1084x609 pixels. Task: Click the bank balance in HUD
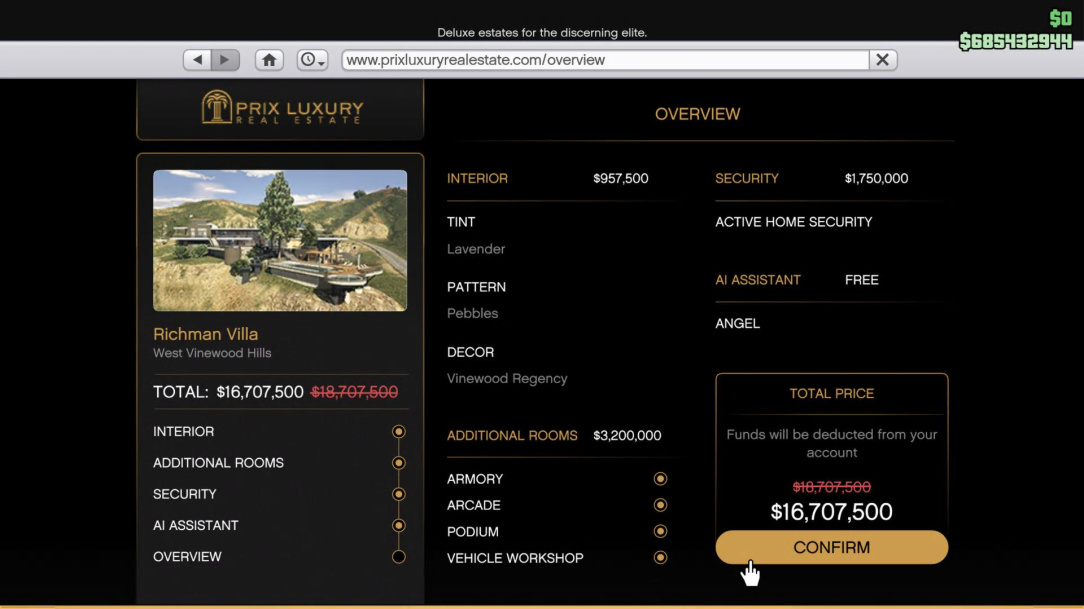[x=1015, y=41]
